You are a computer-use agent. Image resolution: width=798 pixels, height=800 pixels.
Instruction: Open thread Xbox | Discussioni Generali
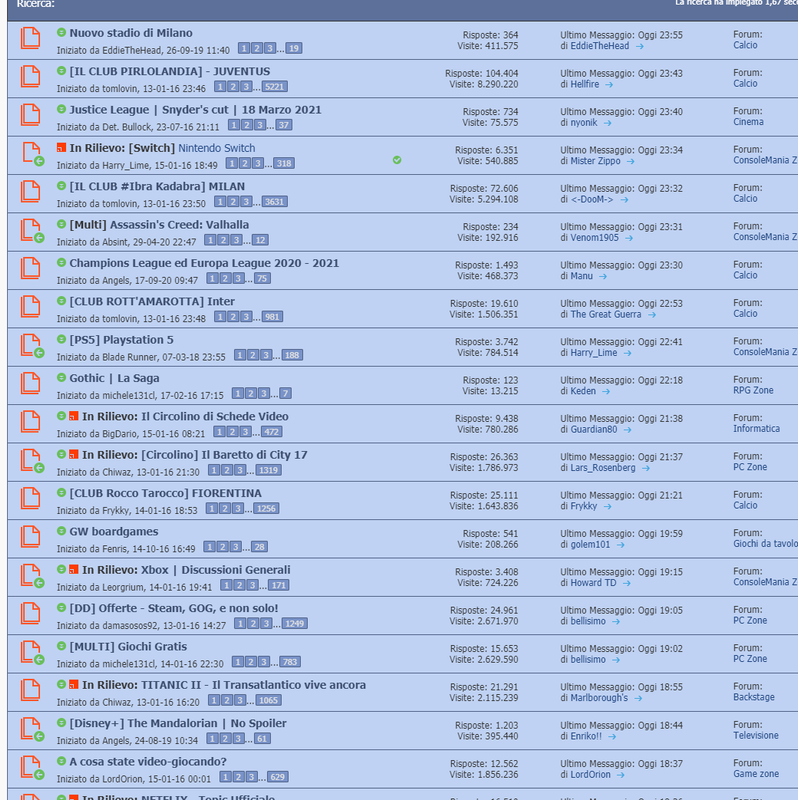click(x=215, y=570)
